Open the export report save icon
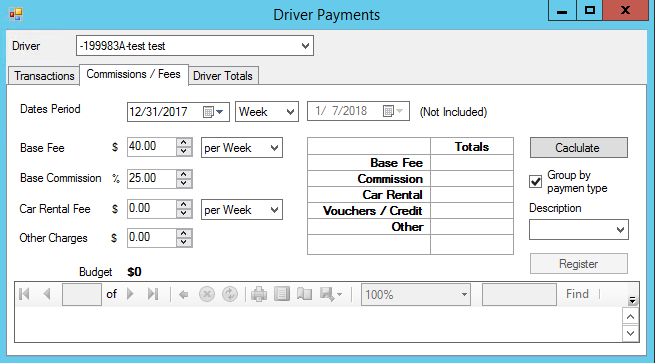655x363 pixels. coord(331,294)
